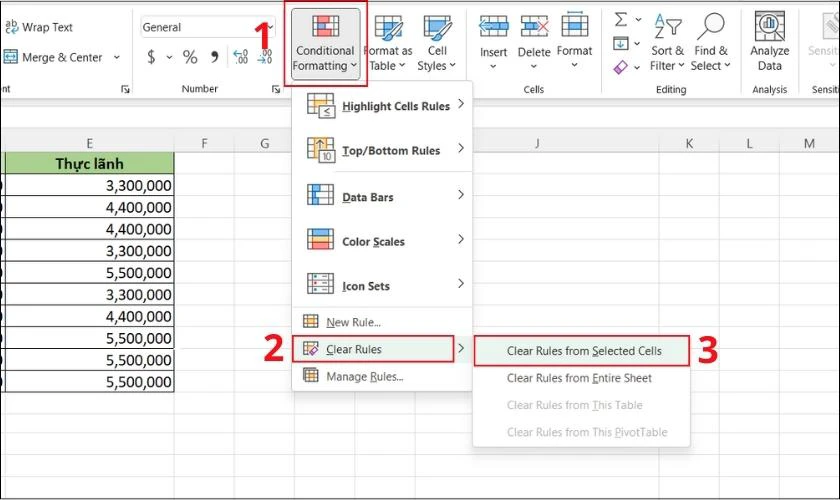Toggle Wrap Text

pos(38,27)
